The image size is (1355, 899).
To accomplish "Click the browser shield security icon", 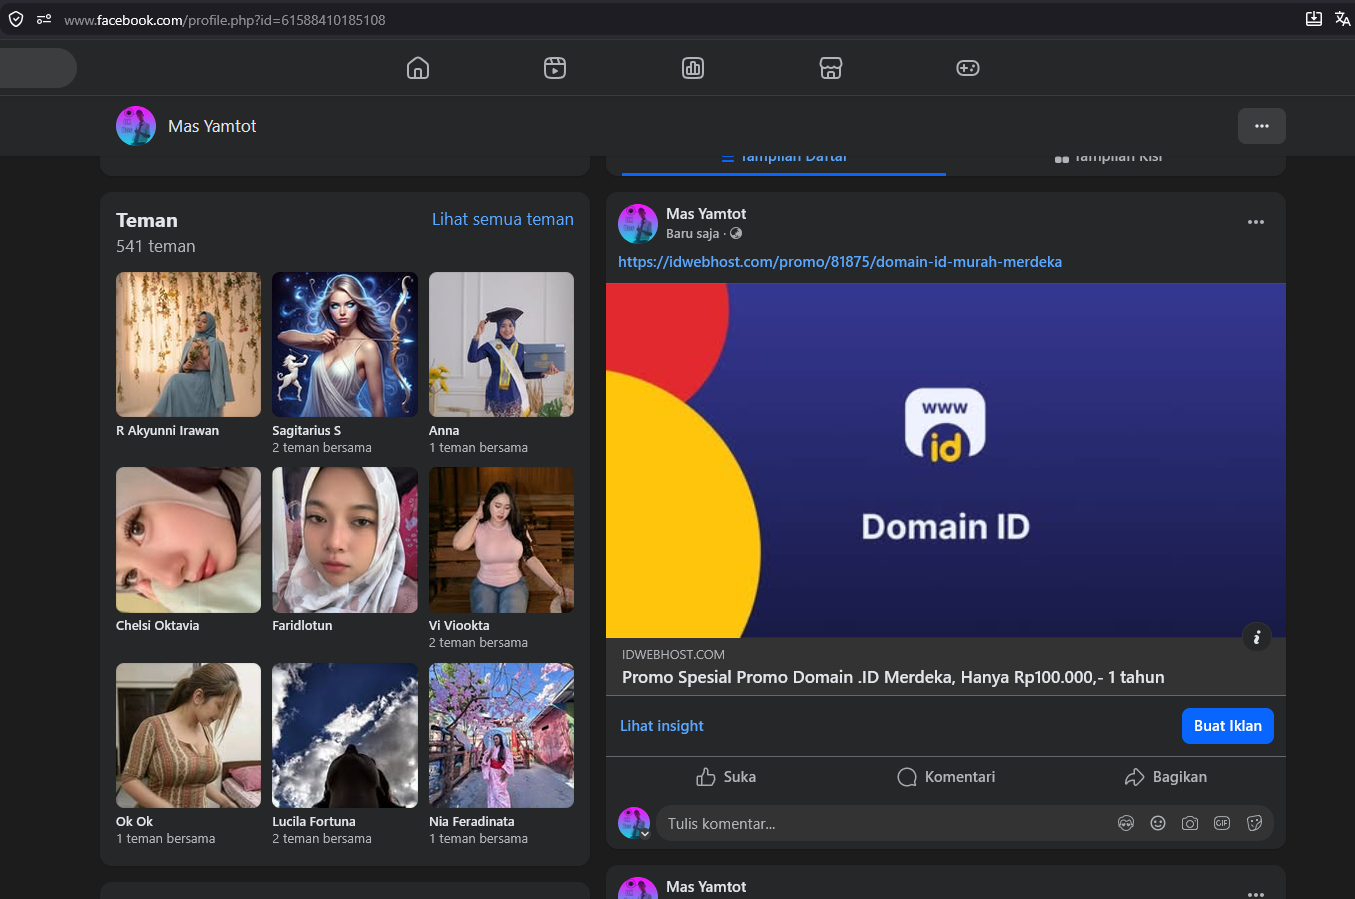I will [x=16, y=19].
